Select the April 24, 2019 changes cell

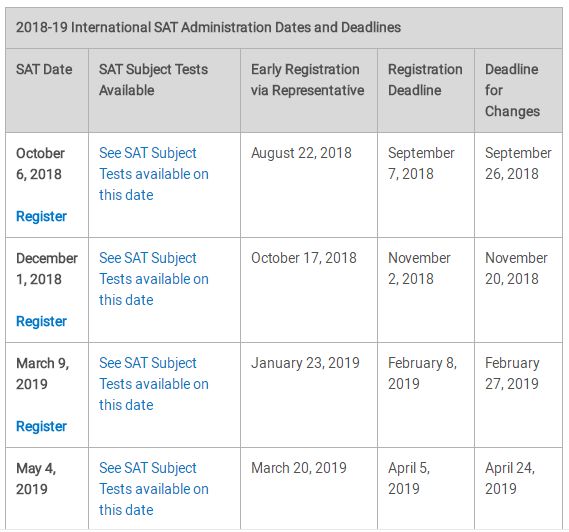(510, 478)
